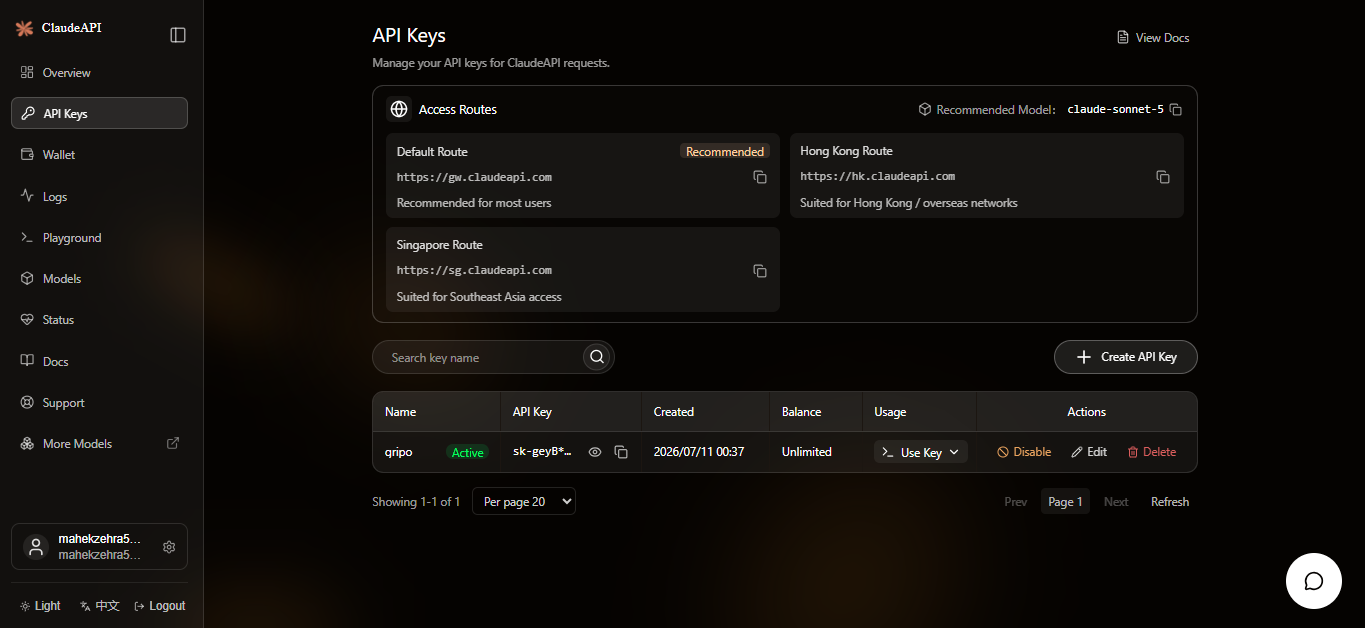The height and width of the screenshot is (628, 1365).
Task: Click the Hong Kong Route card
Action: click(987, 176)
